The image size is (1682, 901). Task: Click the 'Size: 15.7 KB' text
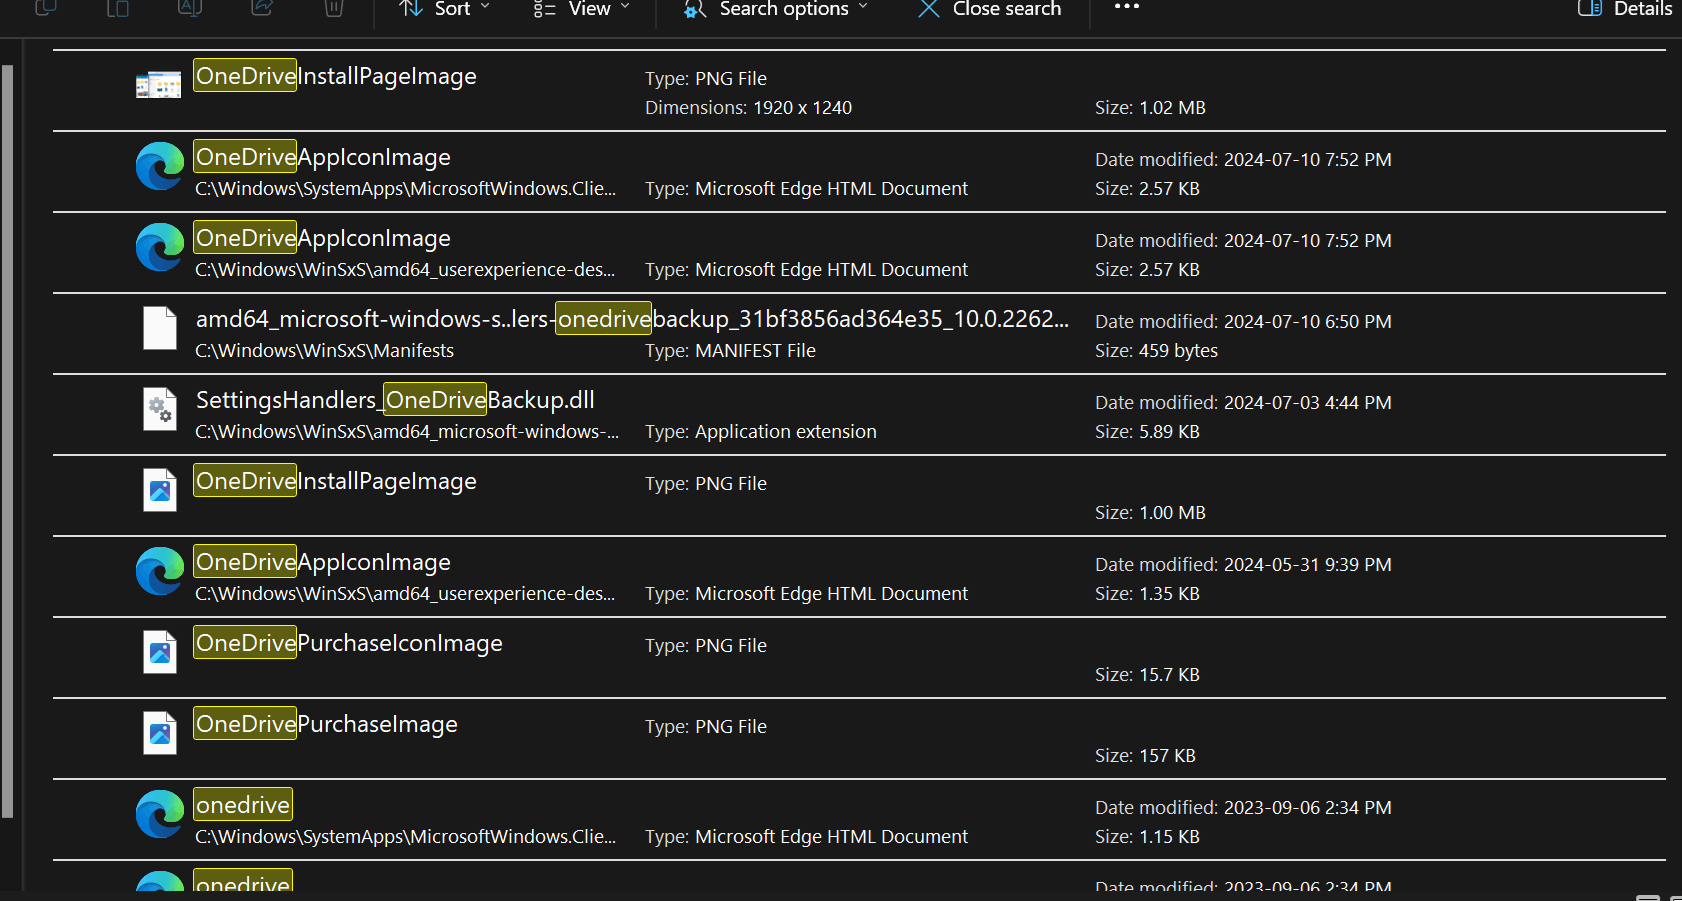tap(1147, 675)
